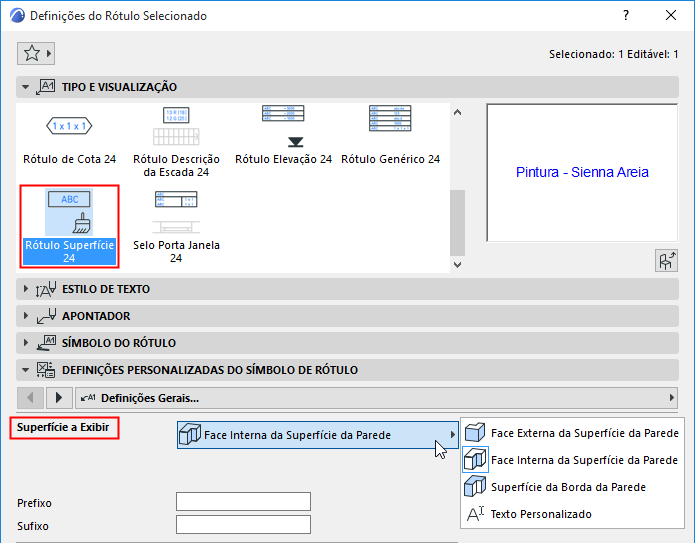
Task: Choose Face Interna da Superfície da Parede option
Action: (572, 460)
